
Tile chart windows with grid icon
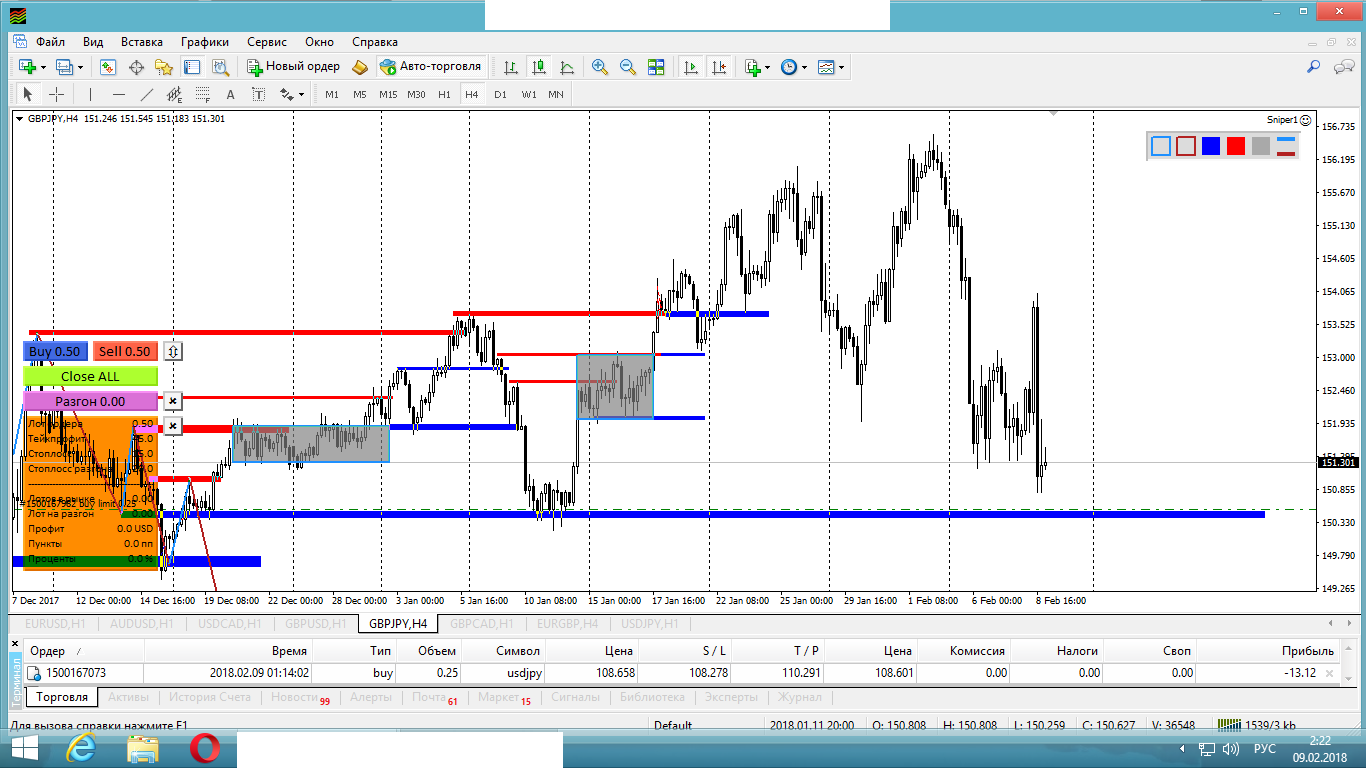click(x=656, y=67)
